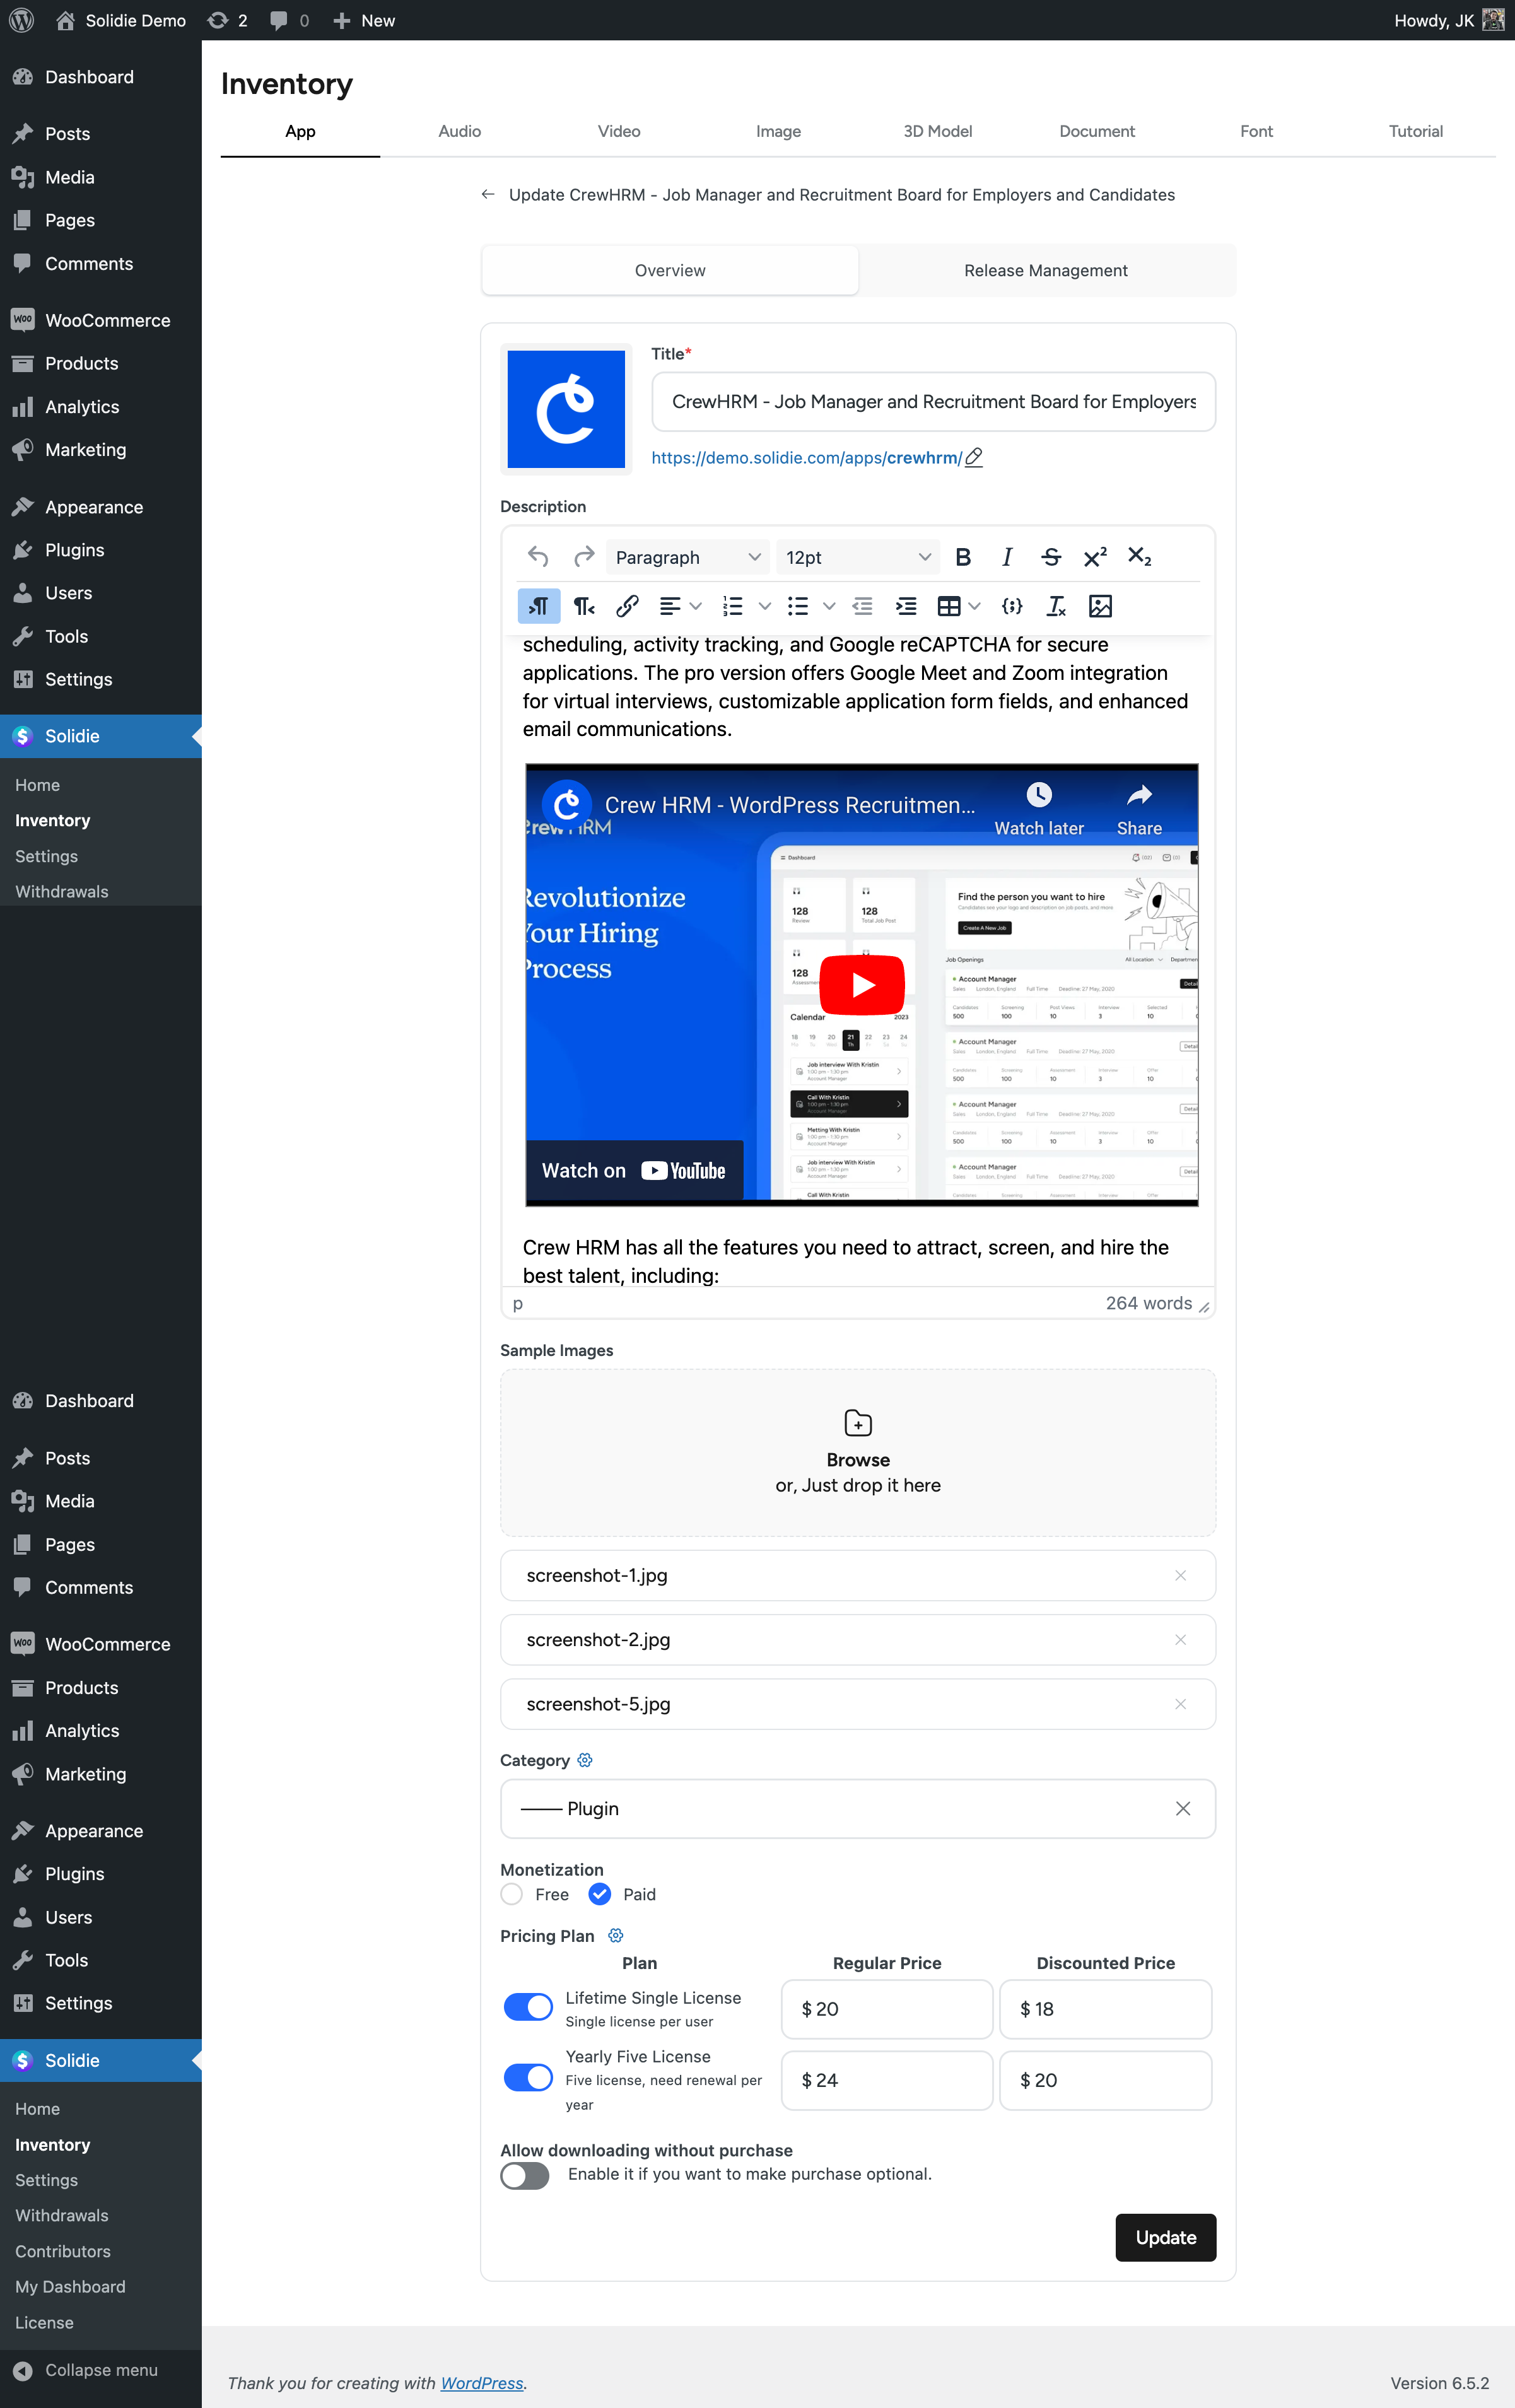Open the Overview tab
1515x2408 pixels.
[x=670, y=270]
